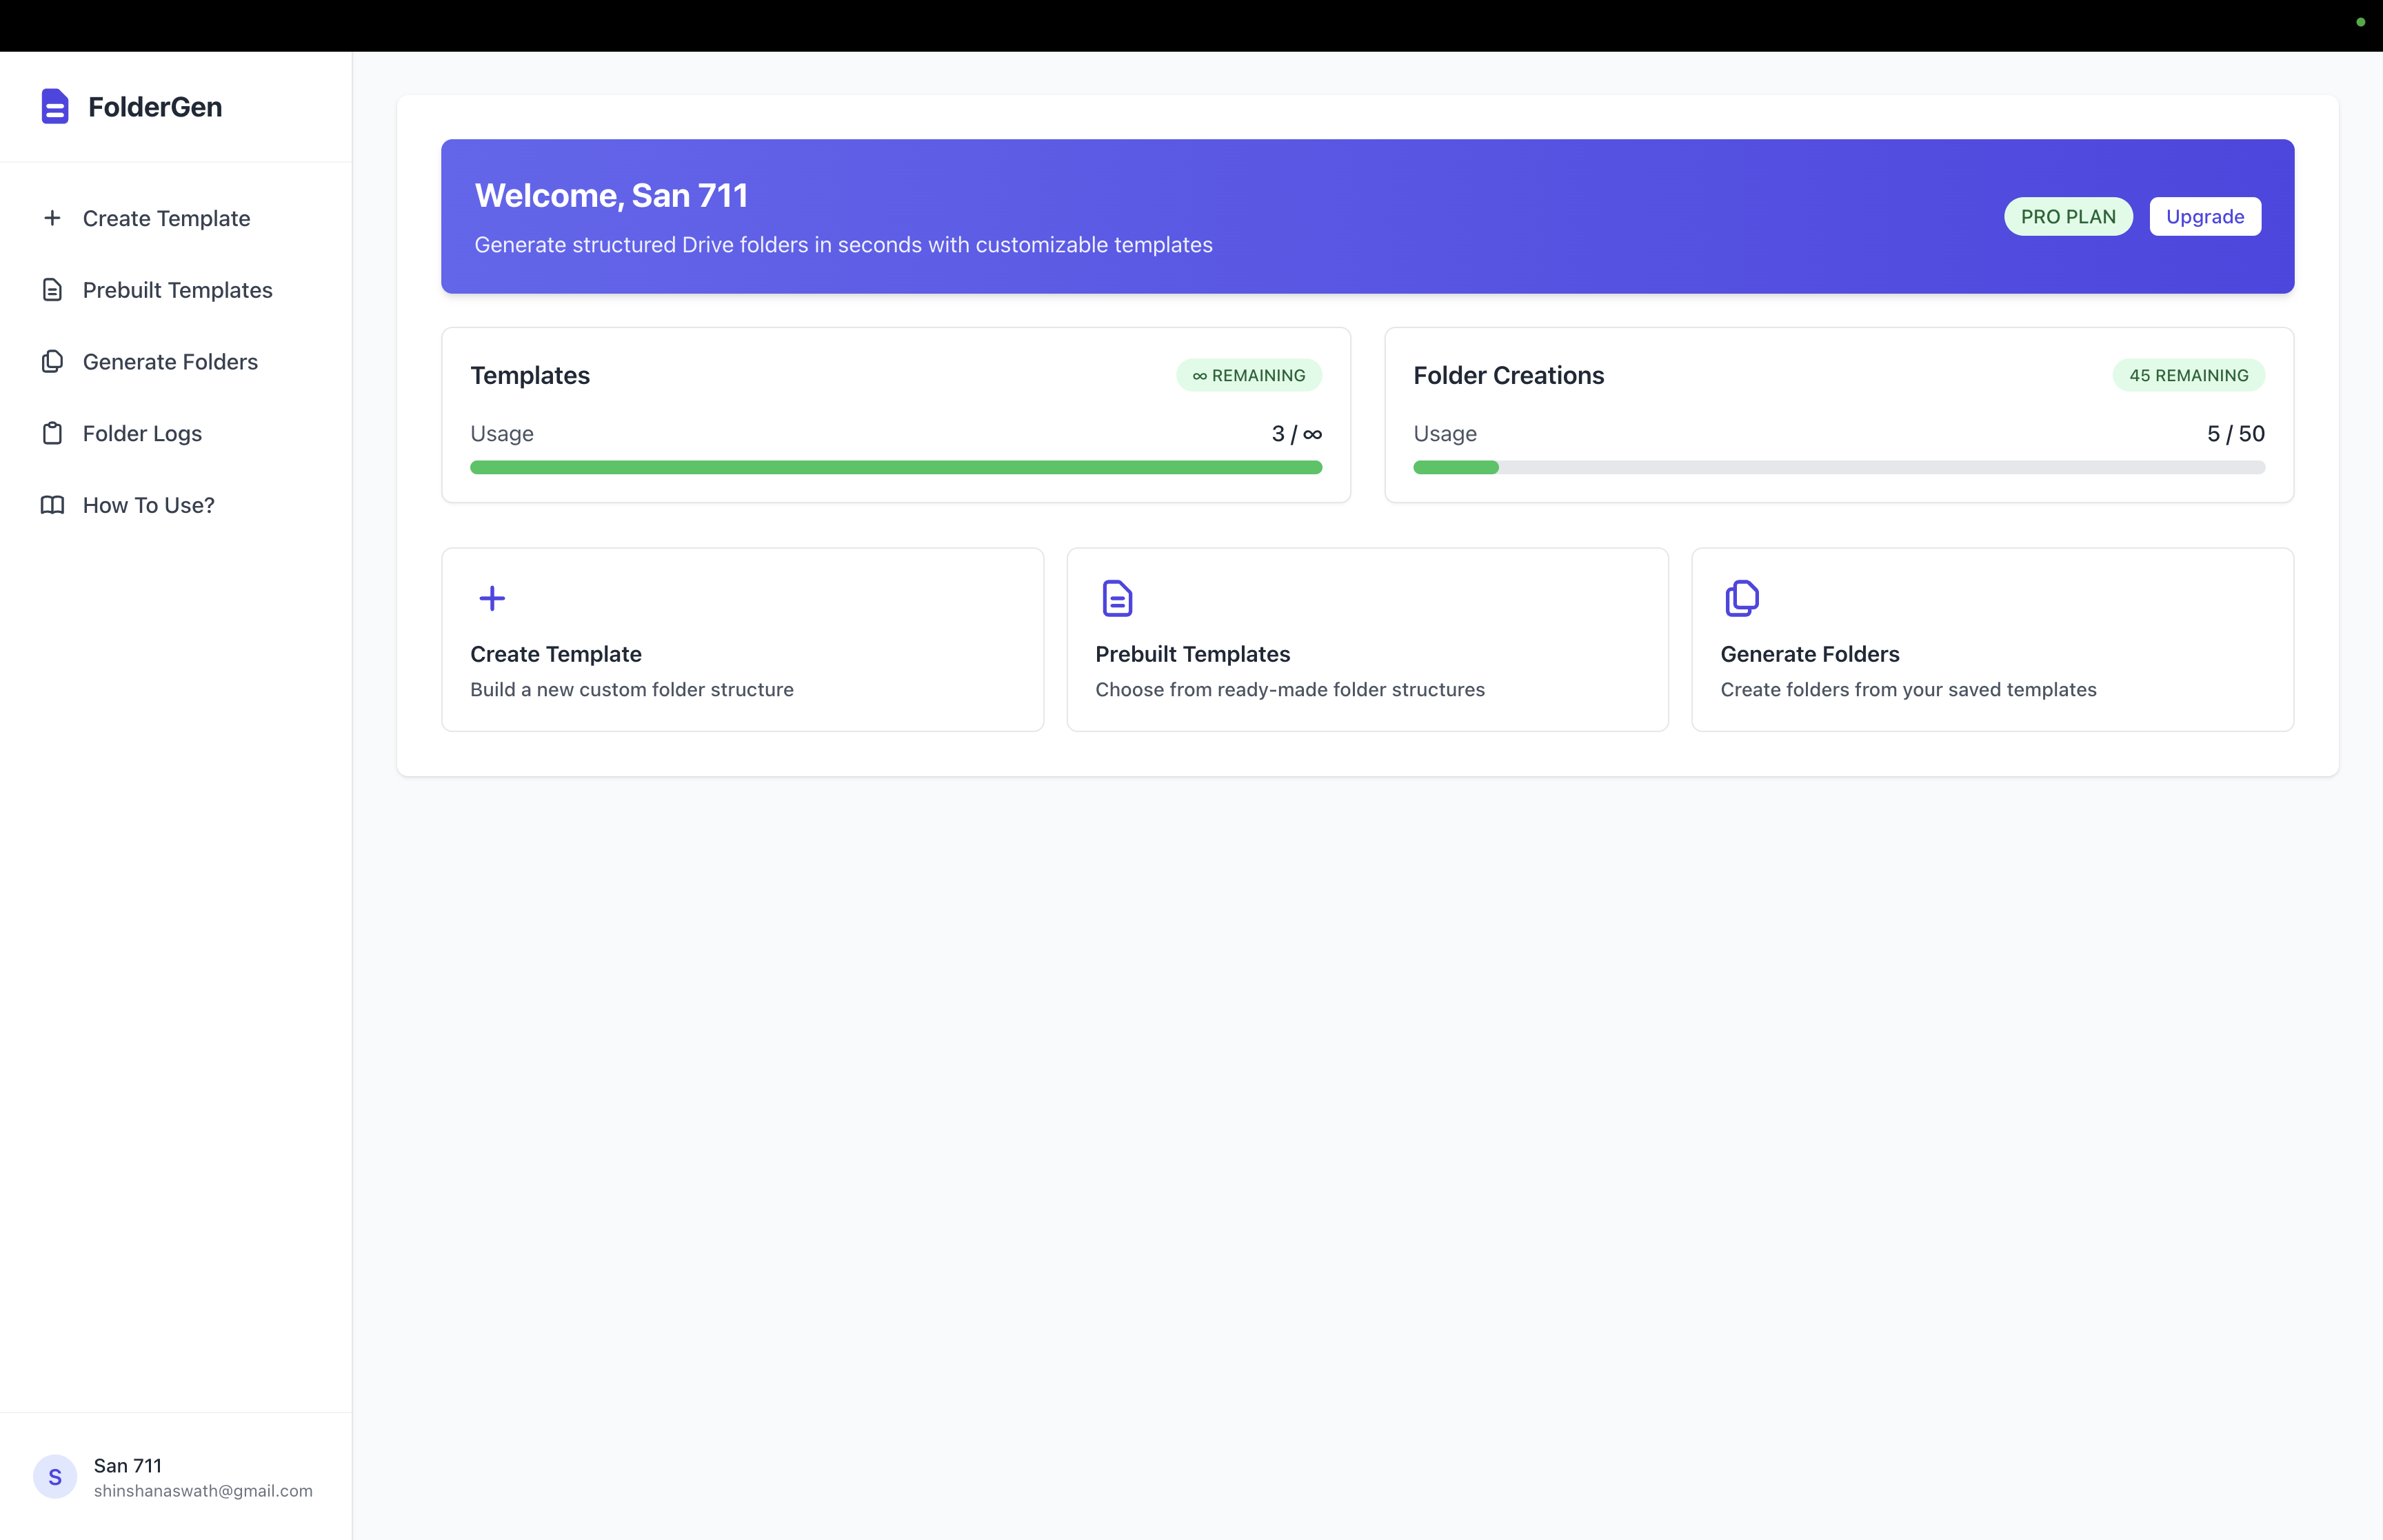Click the plus icon beside Create Template in sidebar

pyautogui.click(x=52, y=218)
